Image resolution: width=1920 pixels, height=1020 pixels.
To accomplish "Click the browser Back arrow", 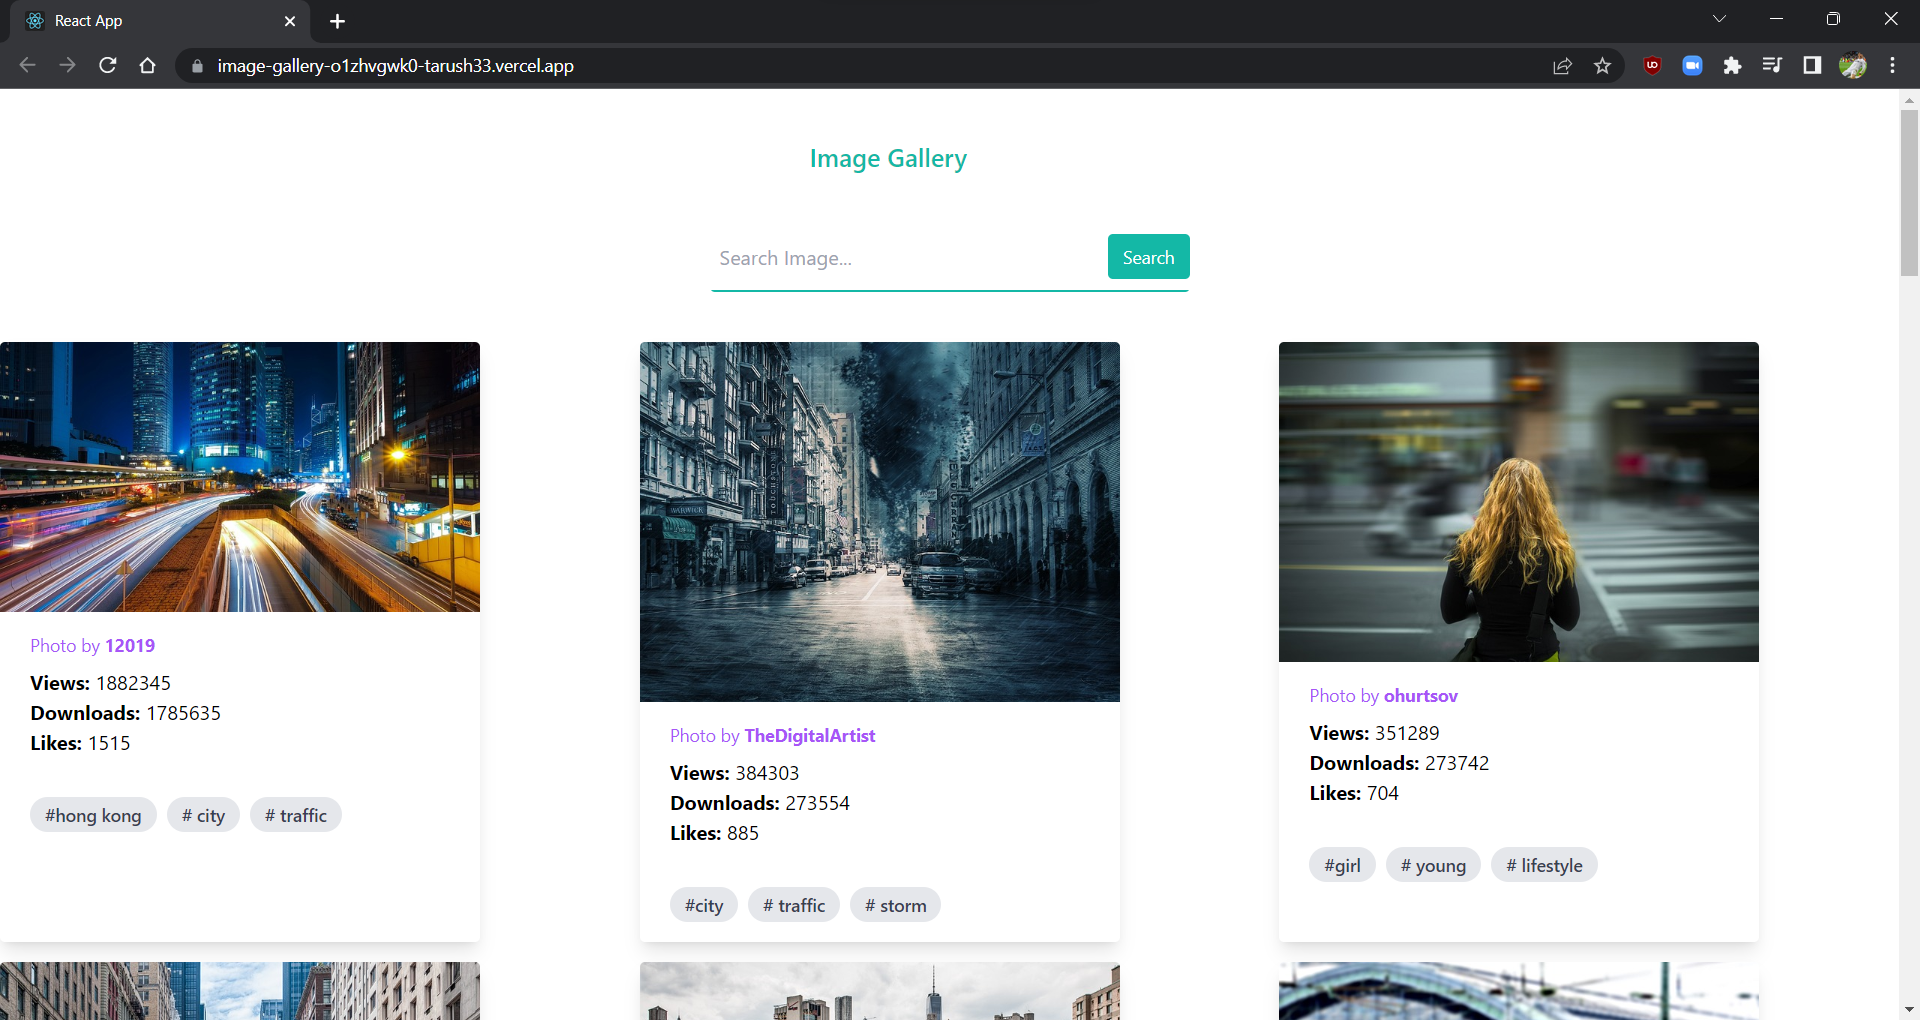I will click(x=27, y=65).
